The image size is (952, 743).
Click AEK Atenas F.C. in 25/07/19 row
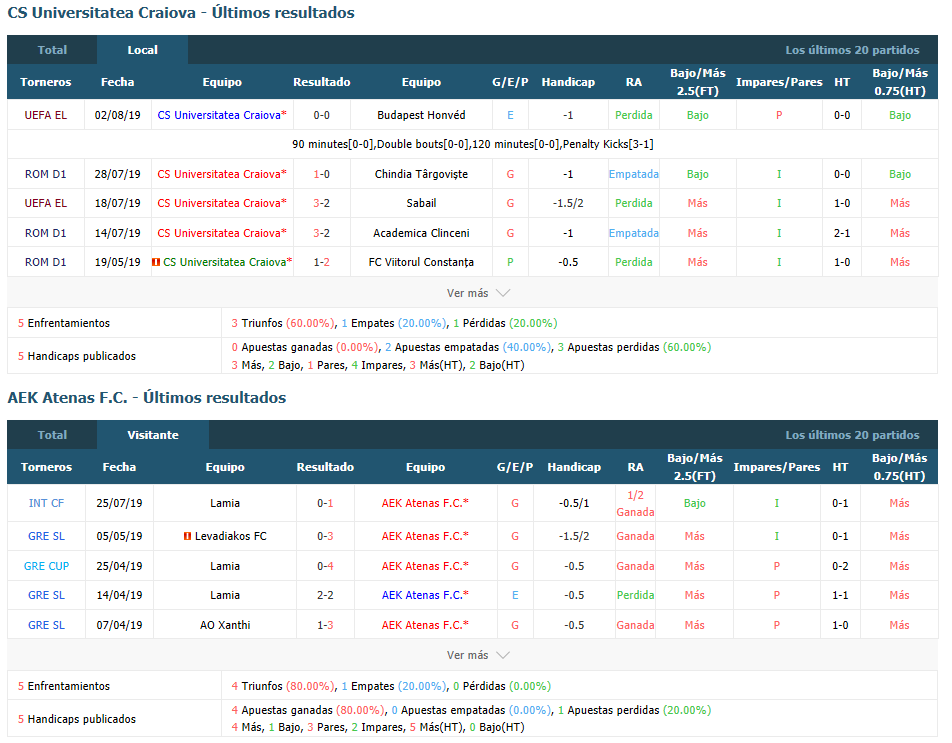[x=425, y=503]
